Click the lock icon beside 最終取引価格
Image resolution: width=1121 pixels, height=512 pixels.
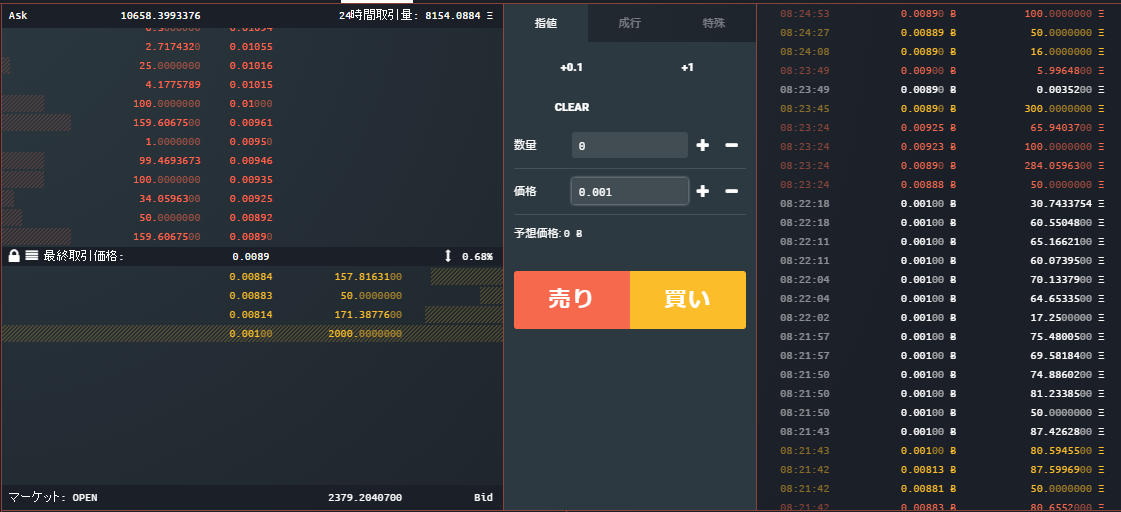click(14, 256)
